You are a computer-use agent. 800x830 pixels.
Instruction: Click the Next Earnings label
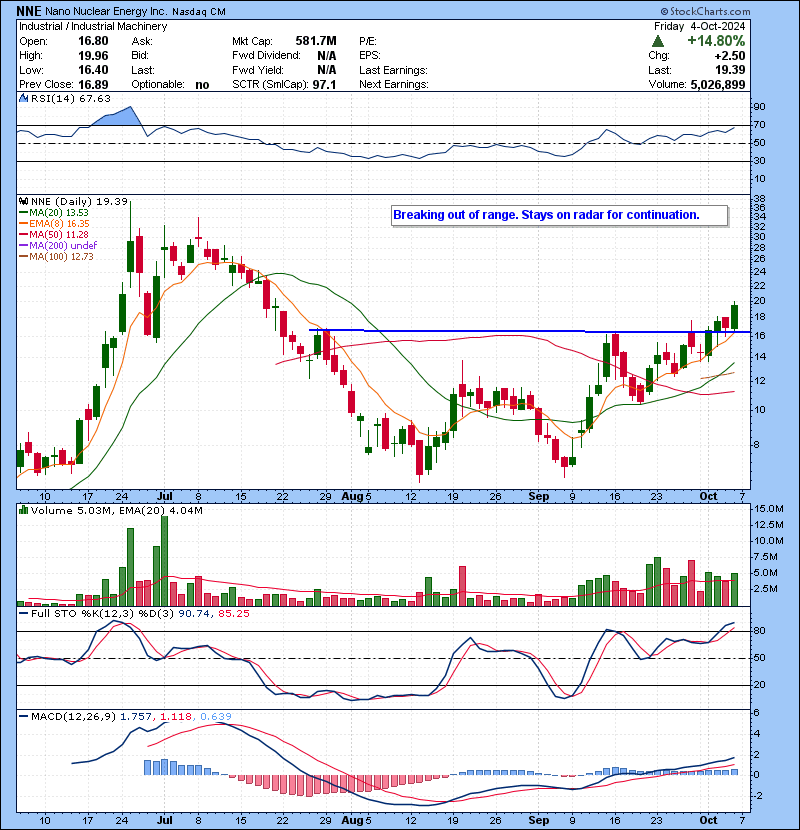[x=393, y=84]
